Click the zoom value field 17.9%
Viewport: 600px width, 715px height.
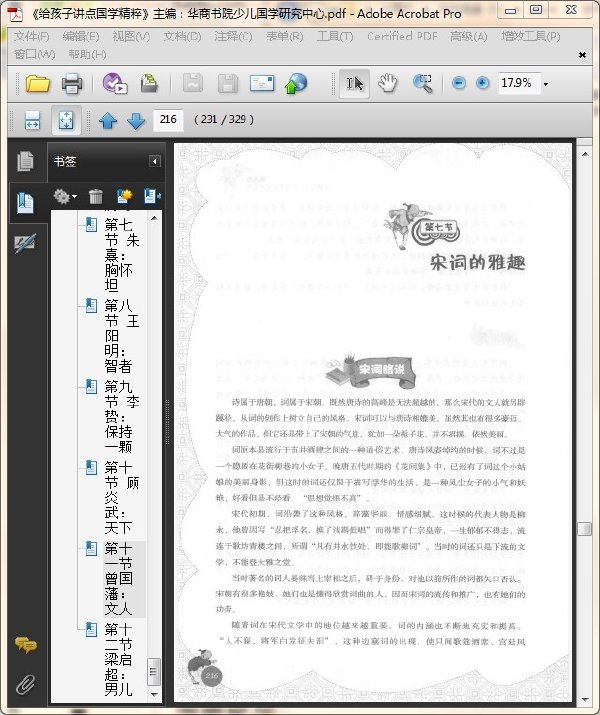point(519,83)
